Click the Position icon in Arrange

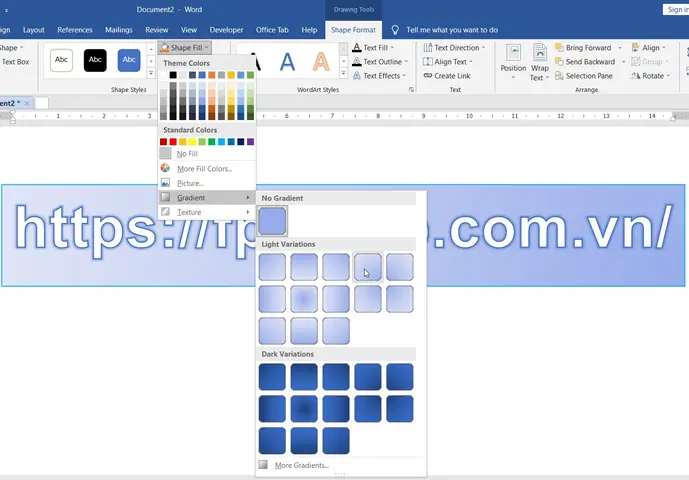click(513, 54)
